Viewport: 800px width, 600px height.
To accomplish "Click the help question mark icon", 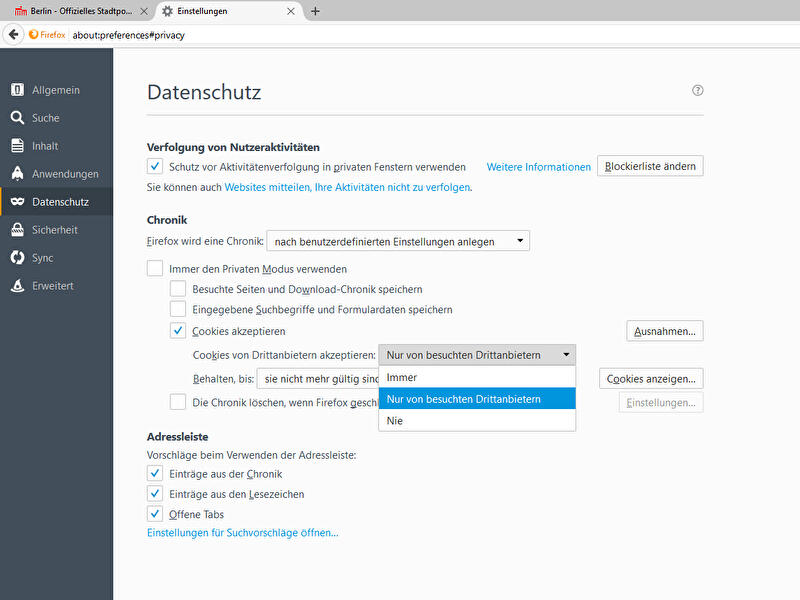I will (x=698, y=90).
